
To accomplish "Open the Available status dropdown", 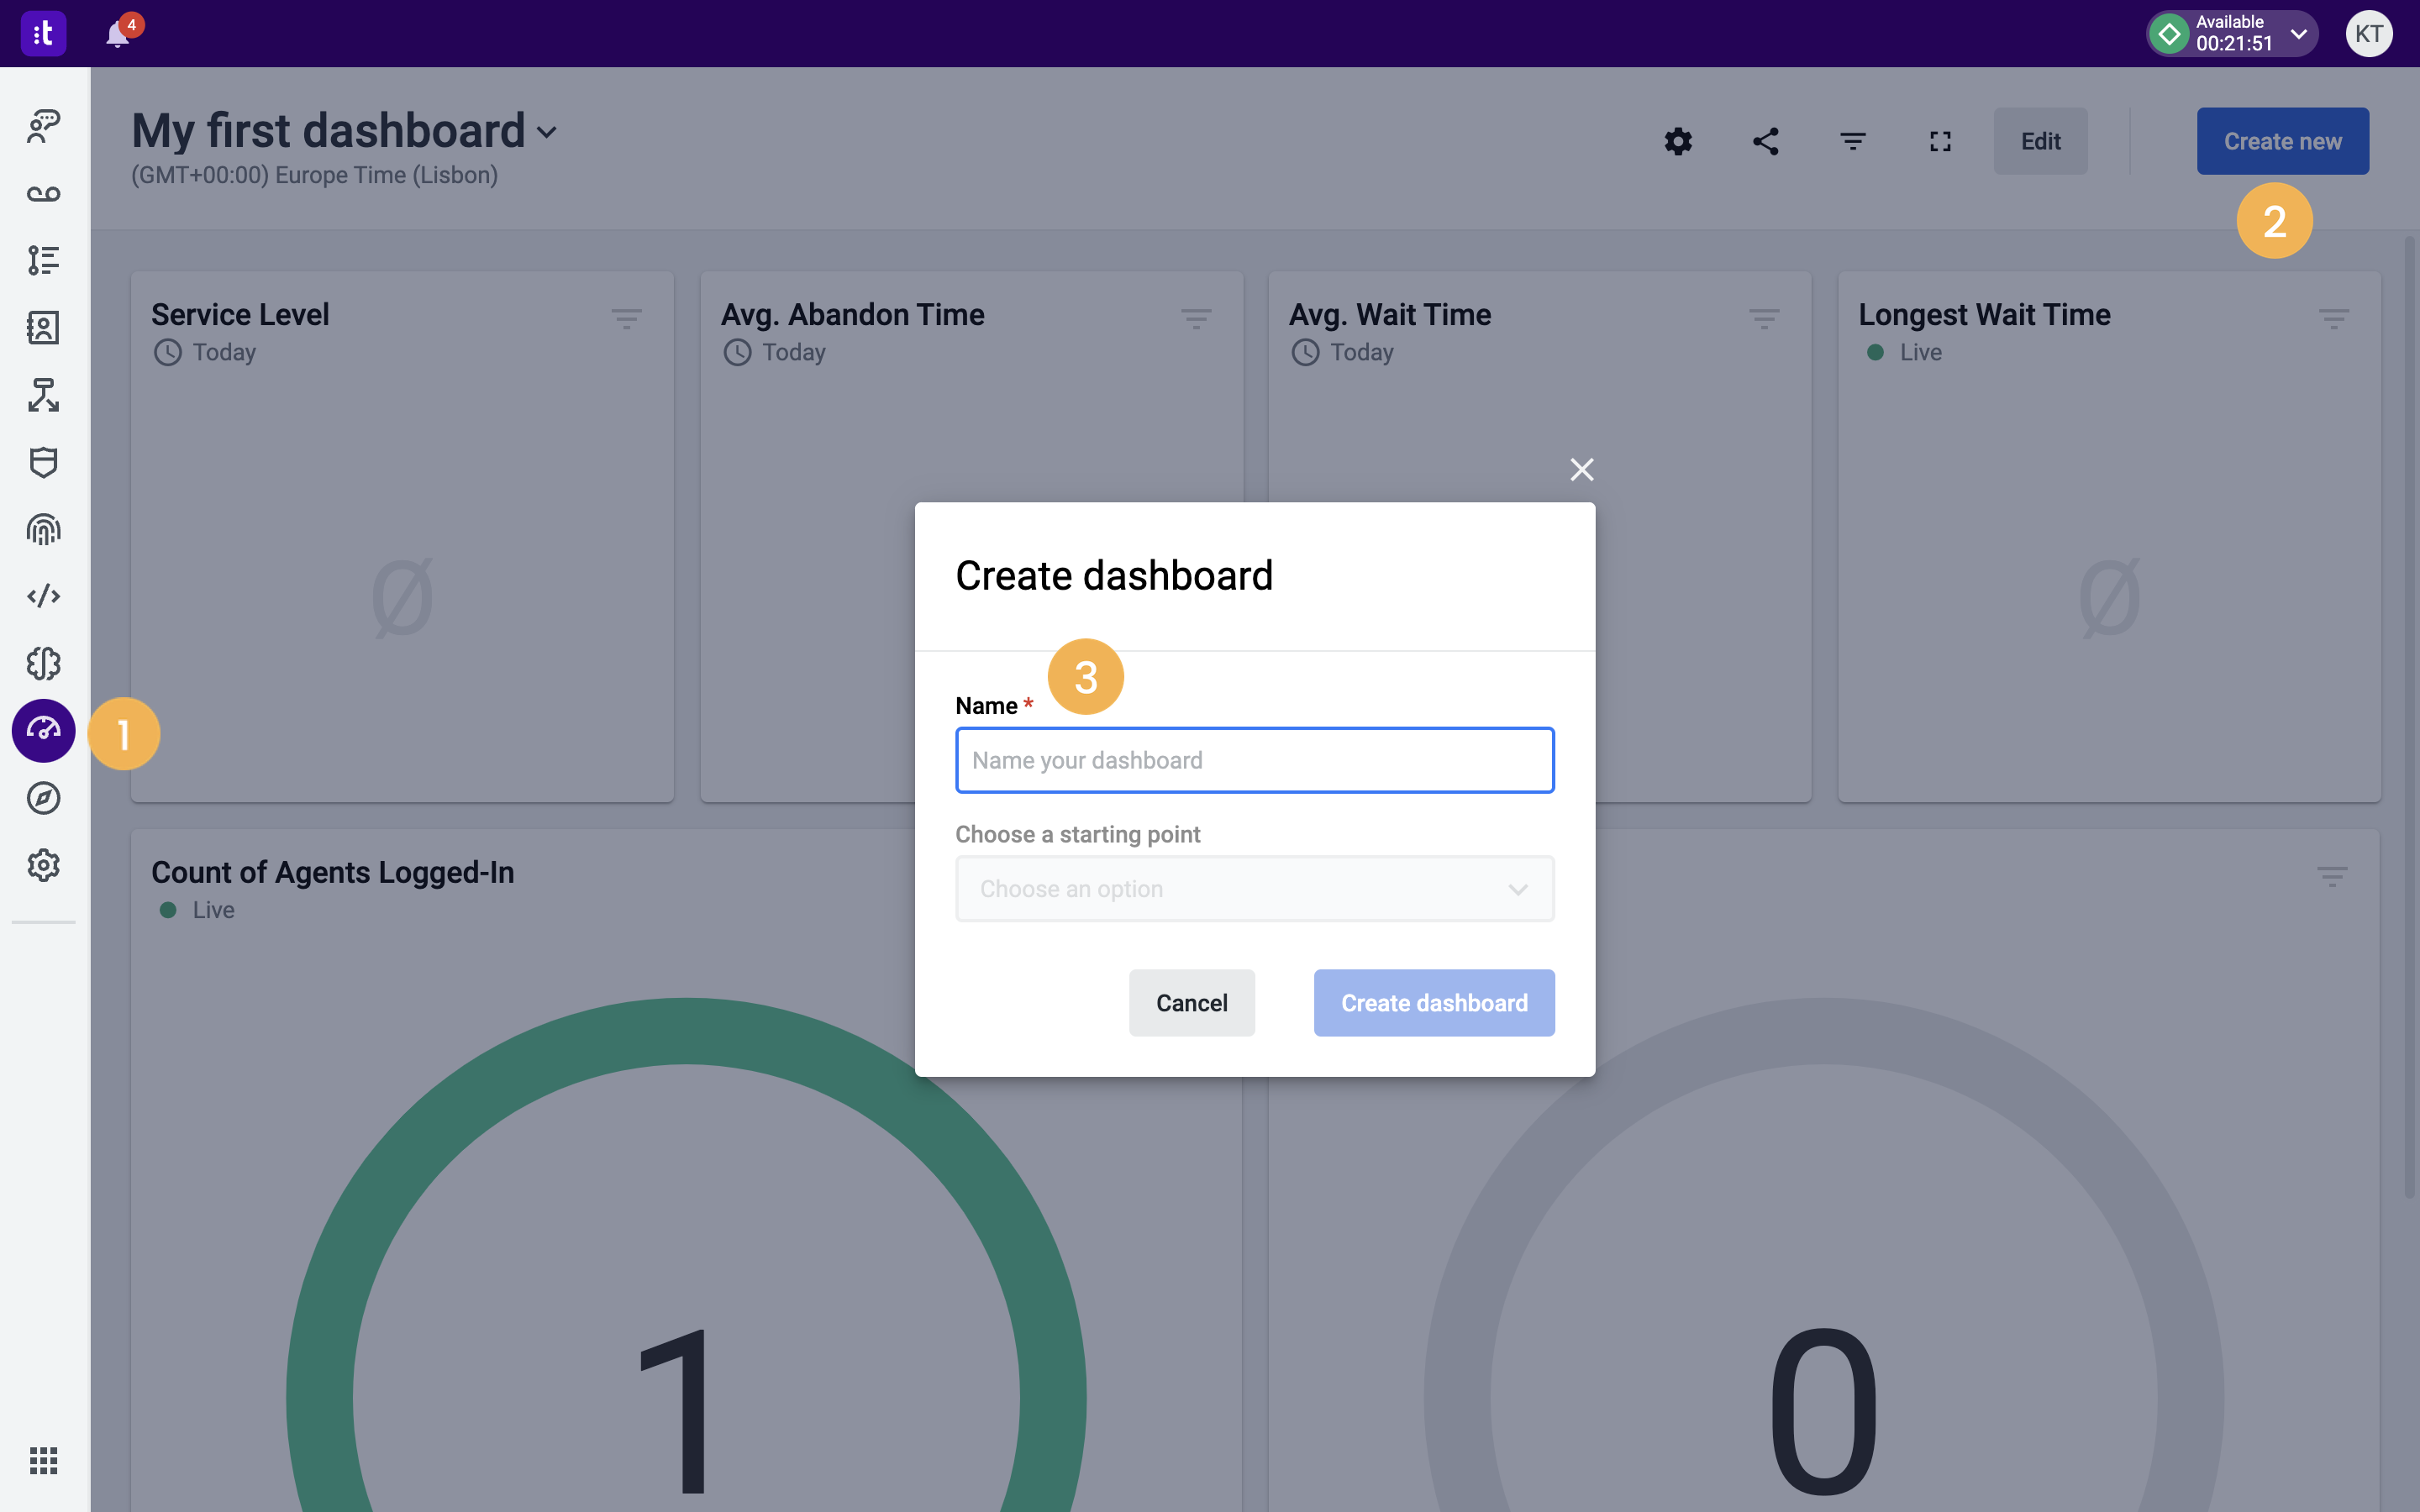I will (x=2232, y=34).
